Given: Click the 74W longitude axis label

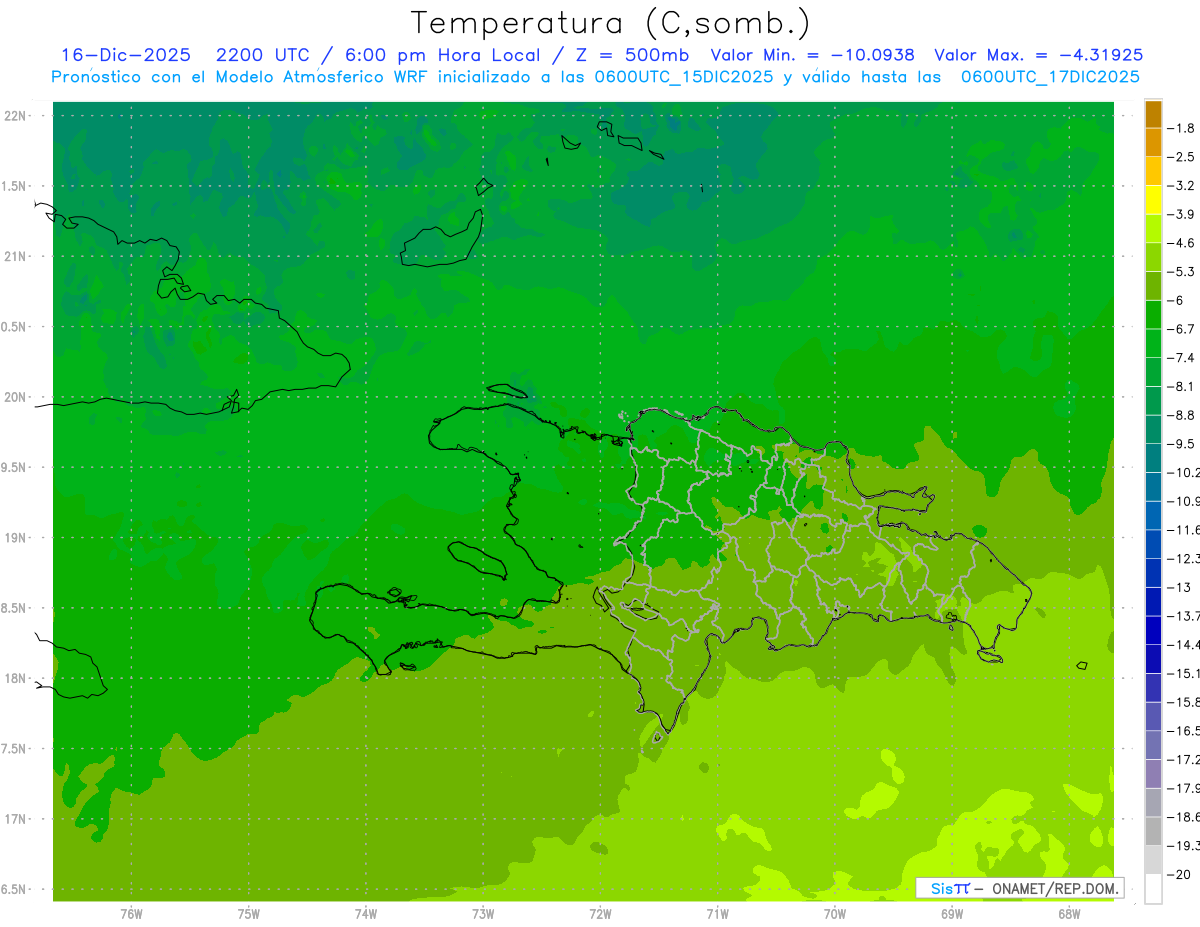Looking at the screenshot, I should [x=366, y=913].
